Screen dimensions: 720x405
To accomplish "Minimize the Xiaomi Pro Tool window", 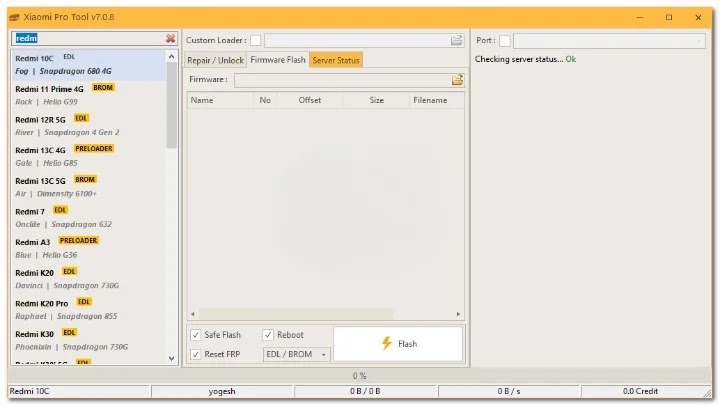I will [x=640, y=17].
